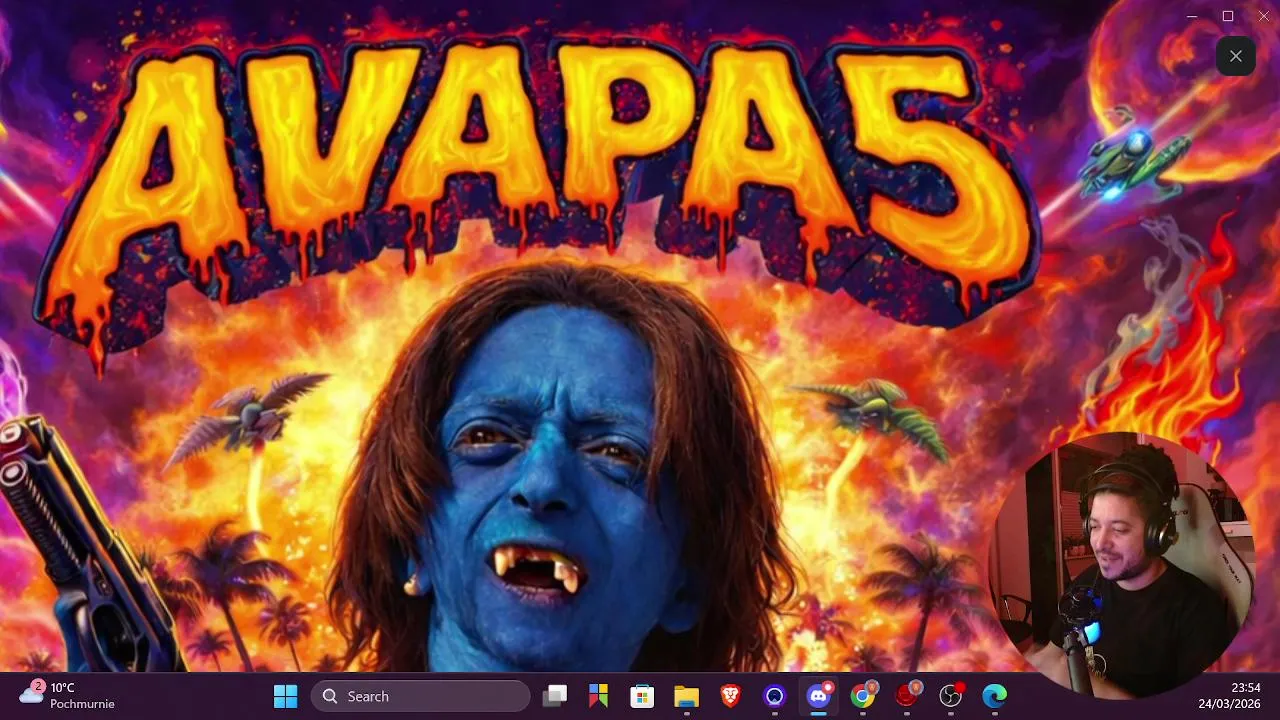The width and height of the screenshot is (1280, 720).
Task: Minimize the window using the title bar
Action: (x=1192, y=16)
